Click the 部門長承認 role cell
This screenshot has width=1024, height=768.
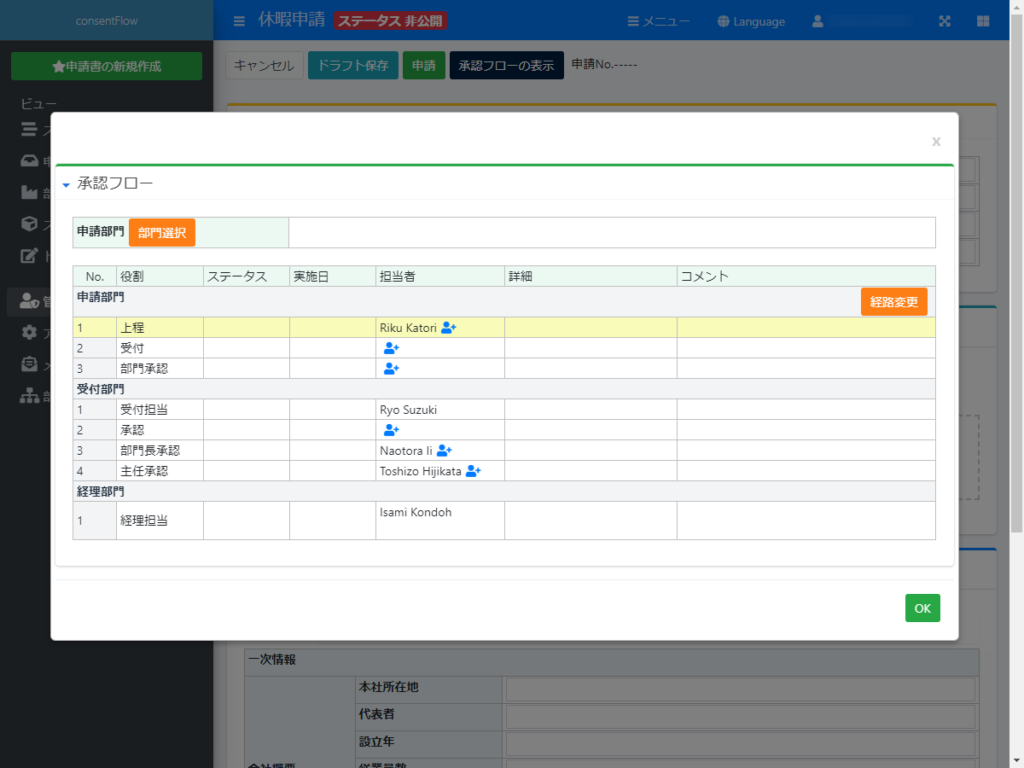coord(159,451)
